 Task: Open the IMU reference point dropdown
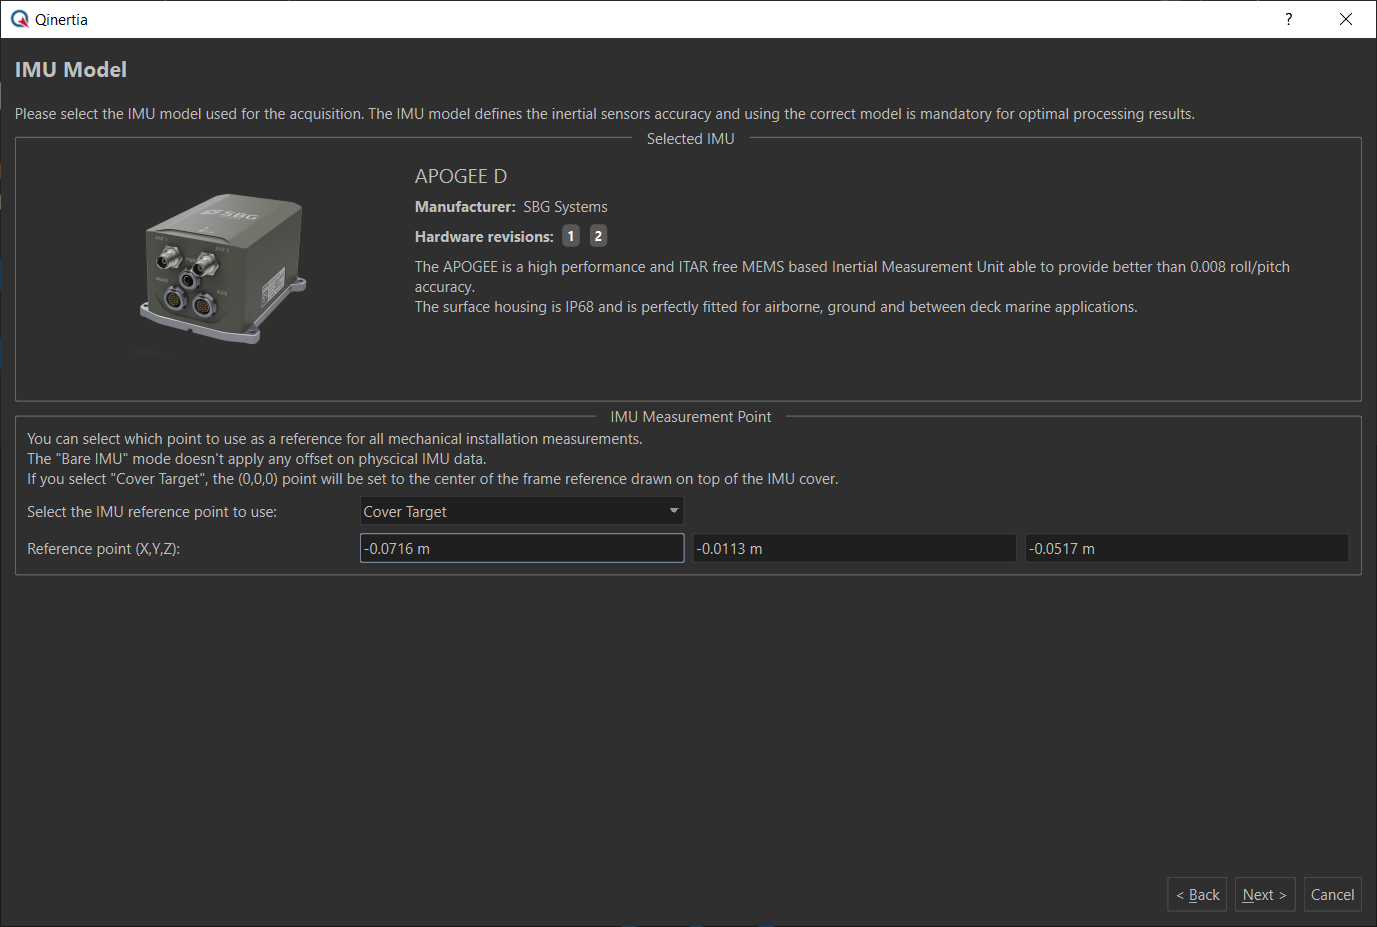[521, 511]
